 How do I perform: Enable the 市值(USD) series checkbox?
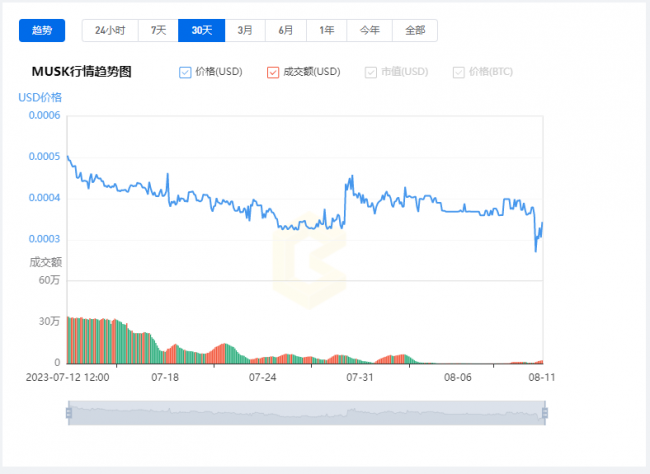click(x=371, y=72)
